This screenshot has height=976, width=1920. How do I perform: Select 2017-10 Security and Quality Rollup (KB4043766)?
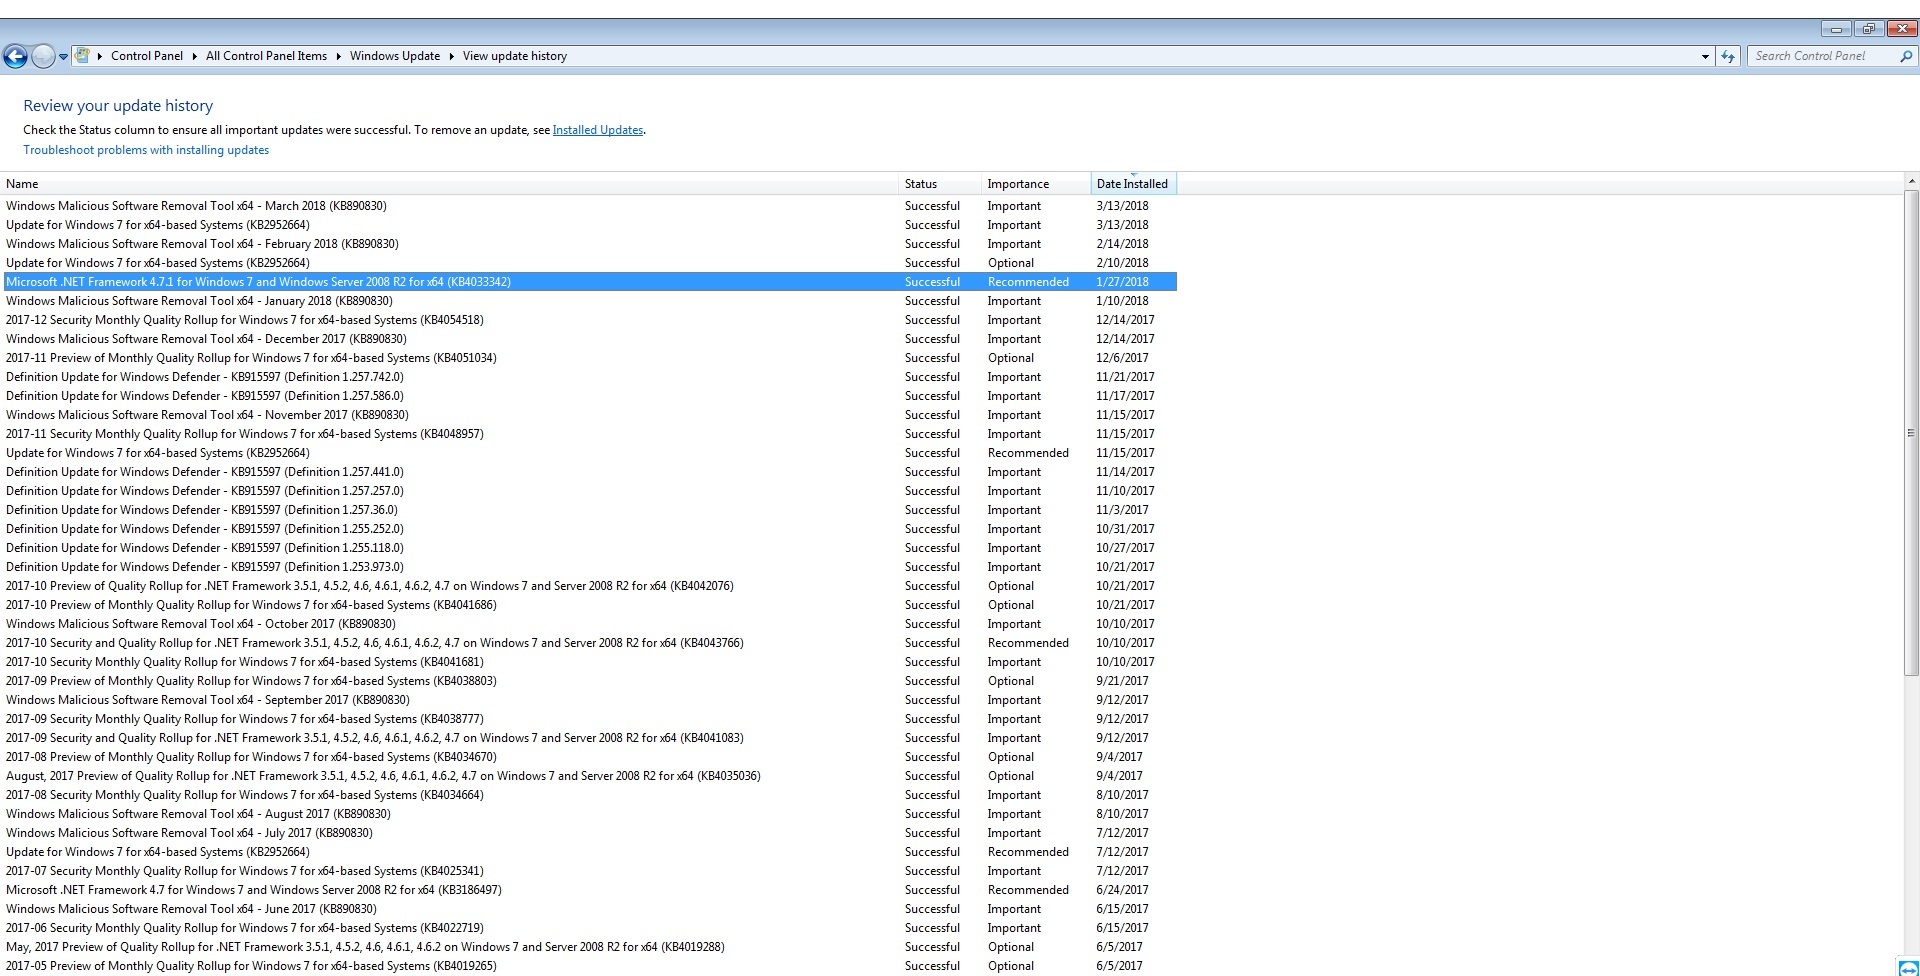click(x=590, y=643)
